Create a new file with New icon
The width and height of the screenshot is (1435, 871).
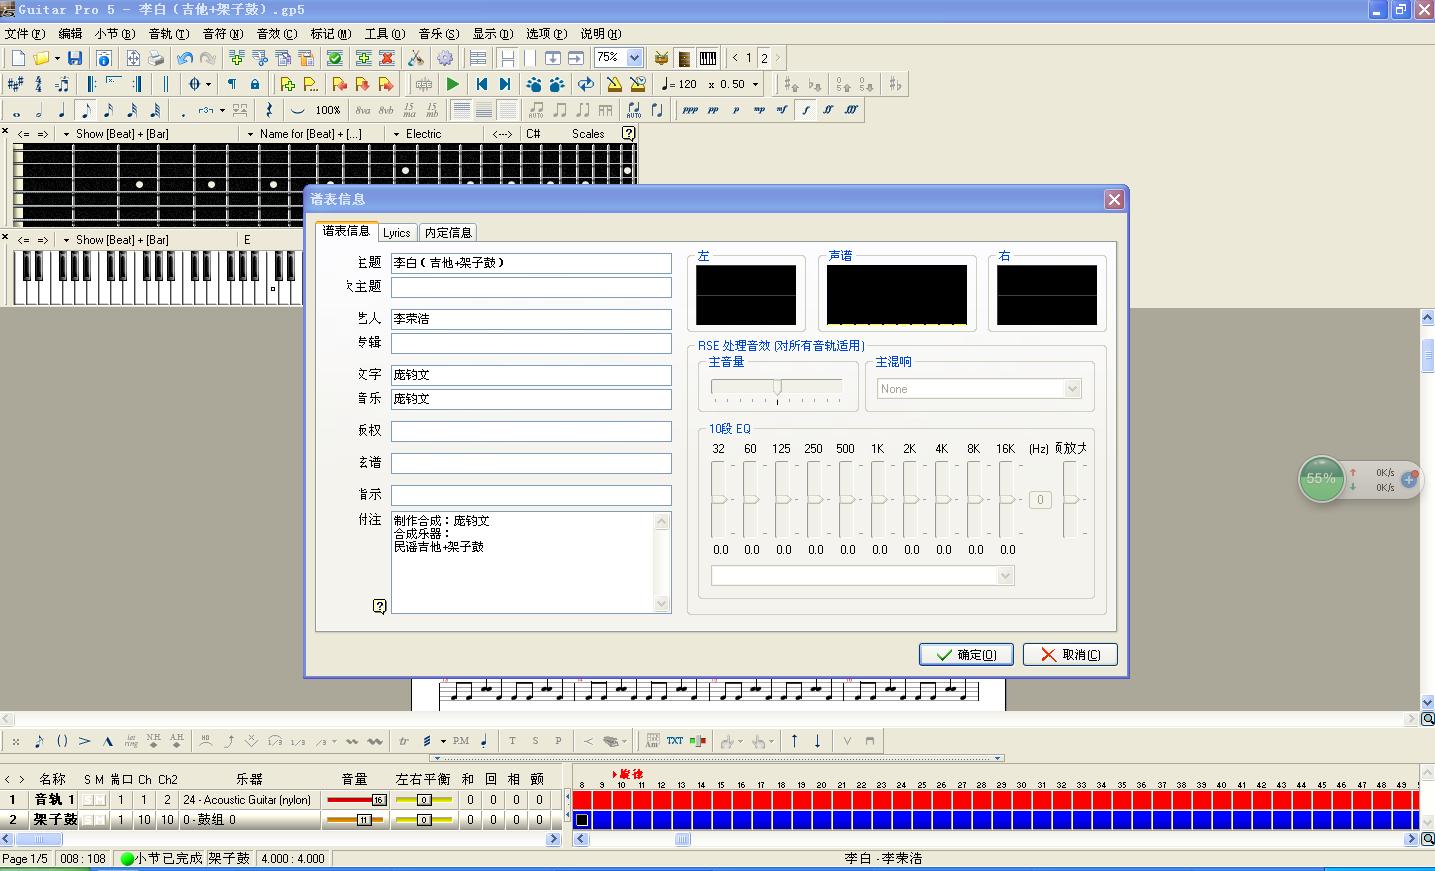pyautogui.click(x=18, y=58)
